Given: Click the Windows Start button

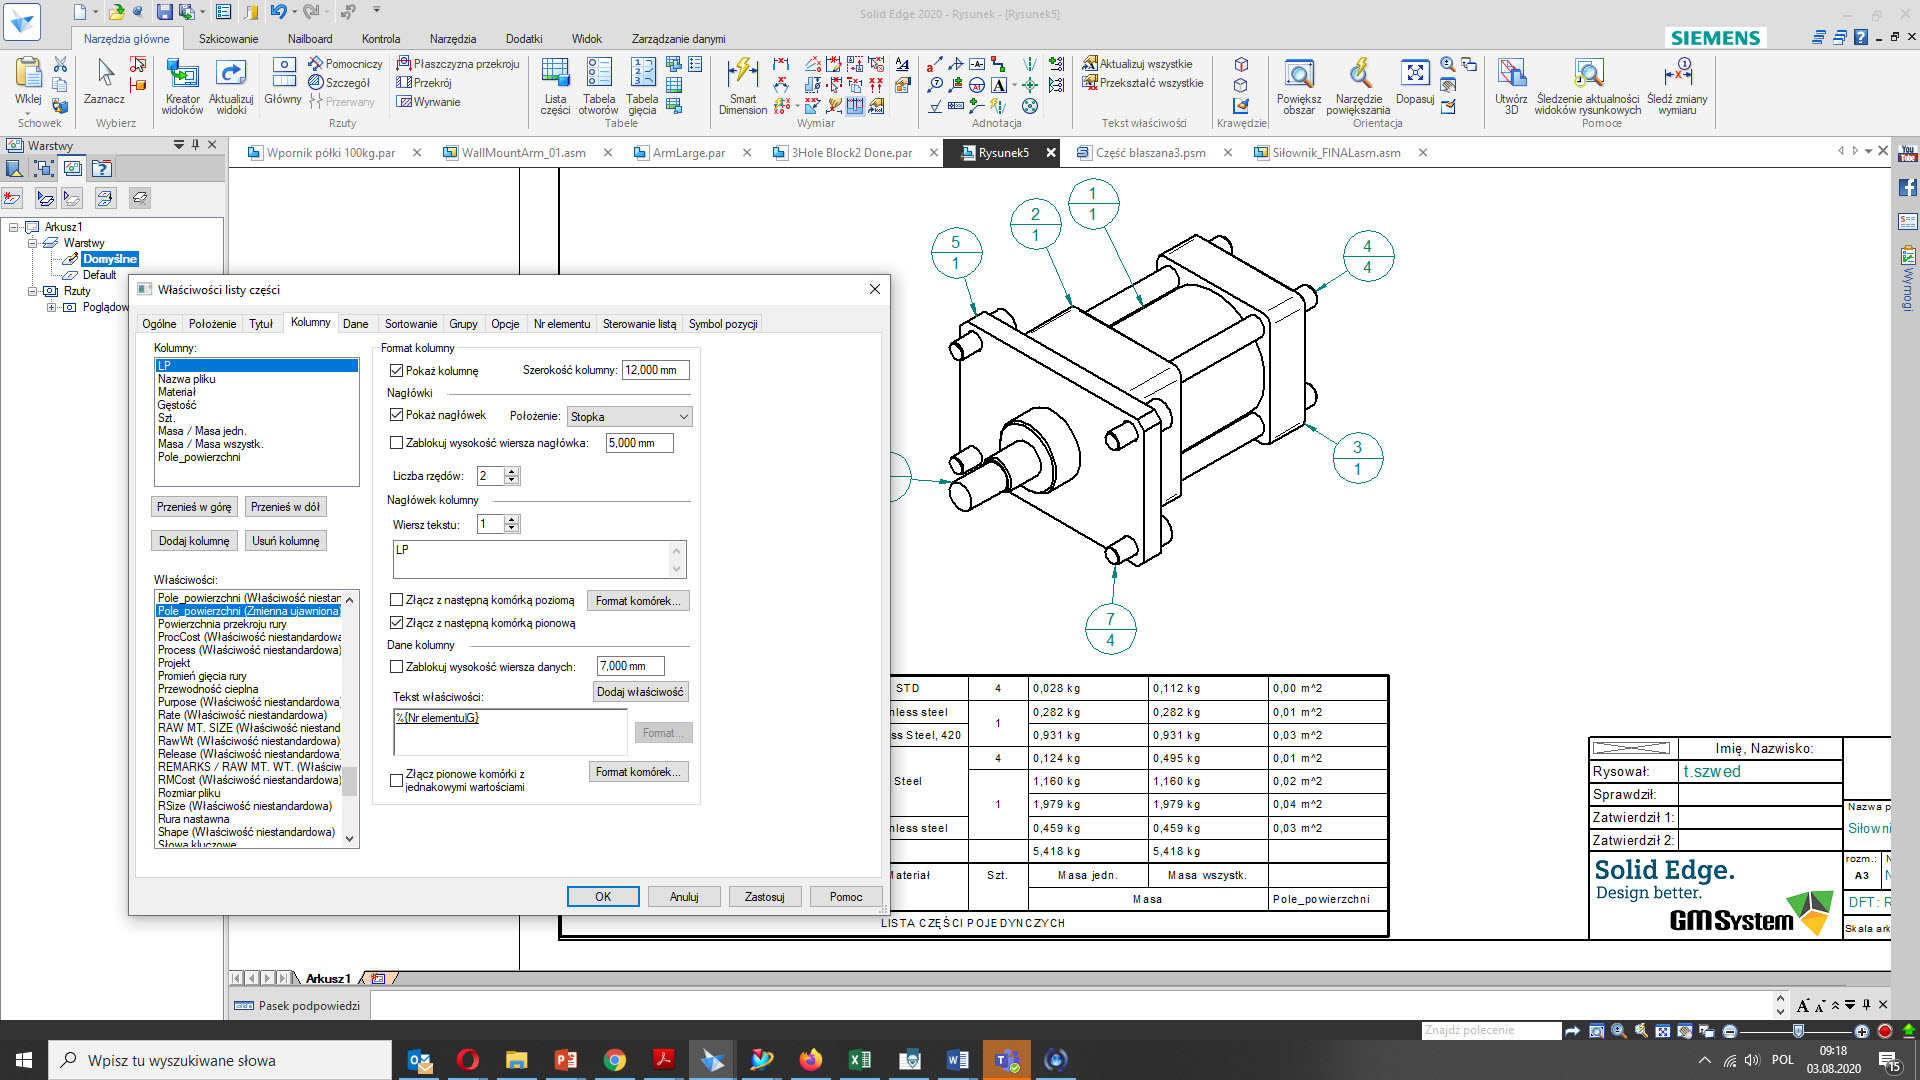Looking at the screenshot, I should [x=24, y=1060].
